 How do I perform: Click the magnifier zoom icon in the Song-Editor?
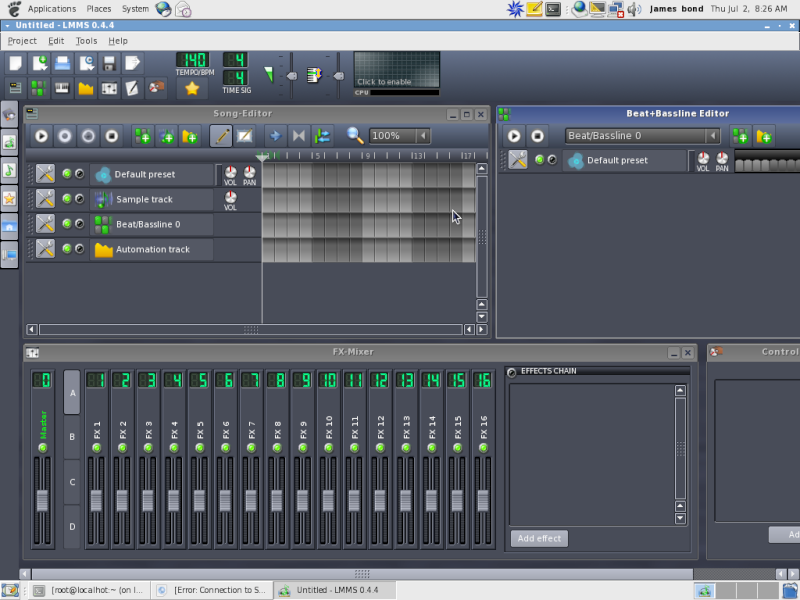coord(355,136)
